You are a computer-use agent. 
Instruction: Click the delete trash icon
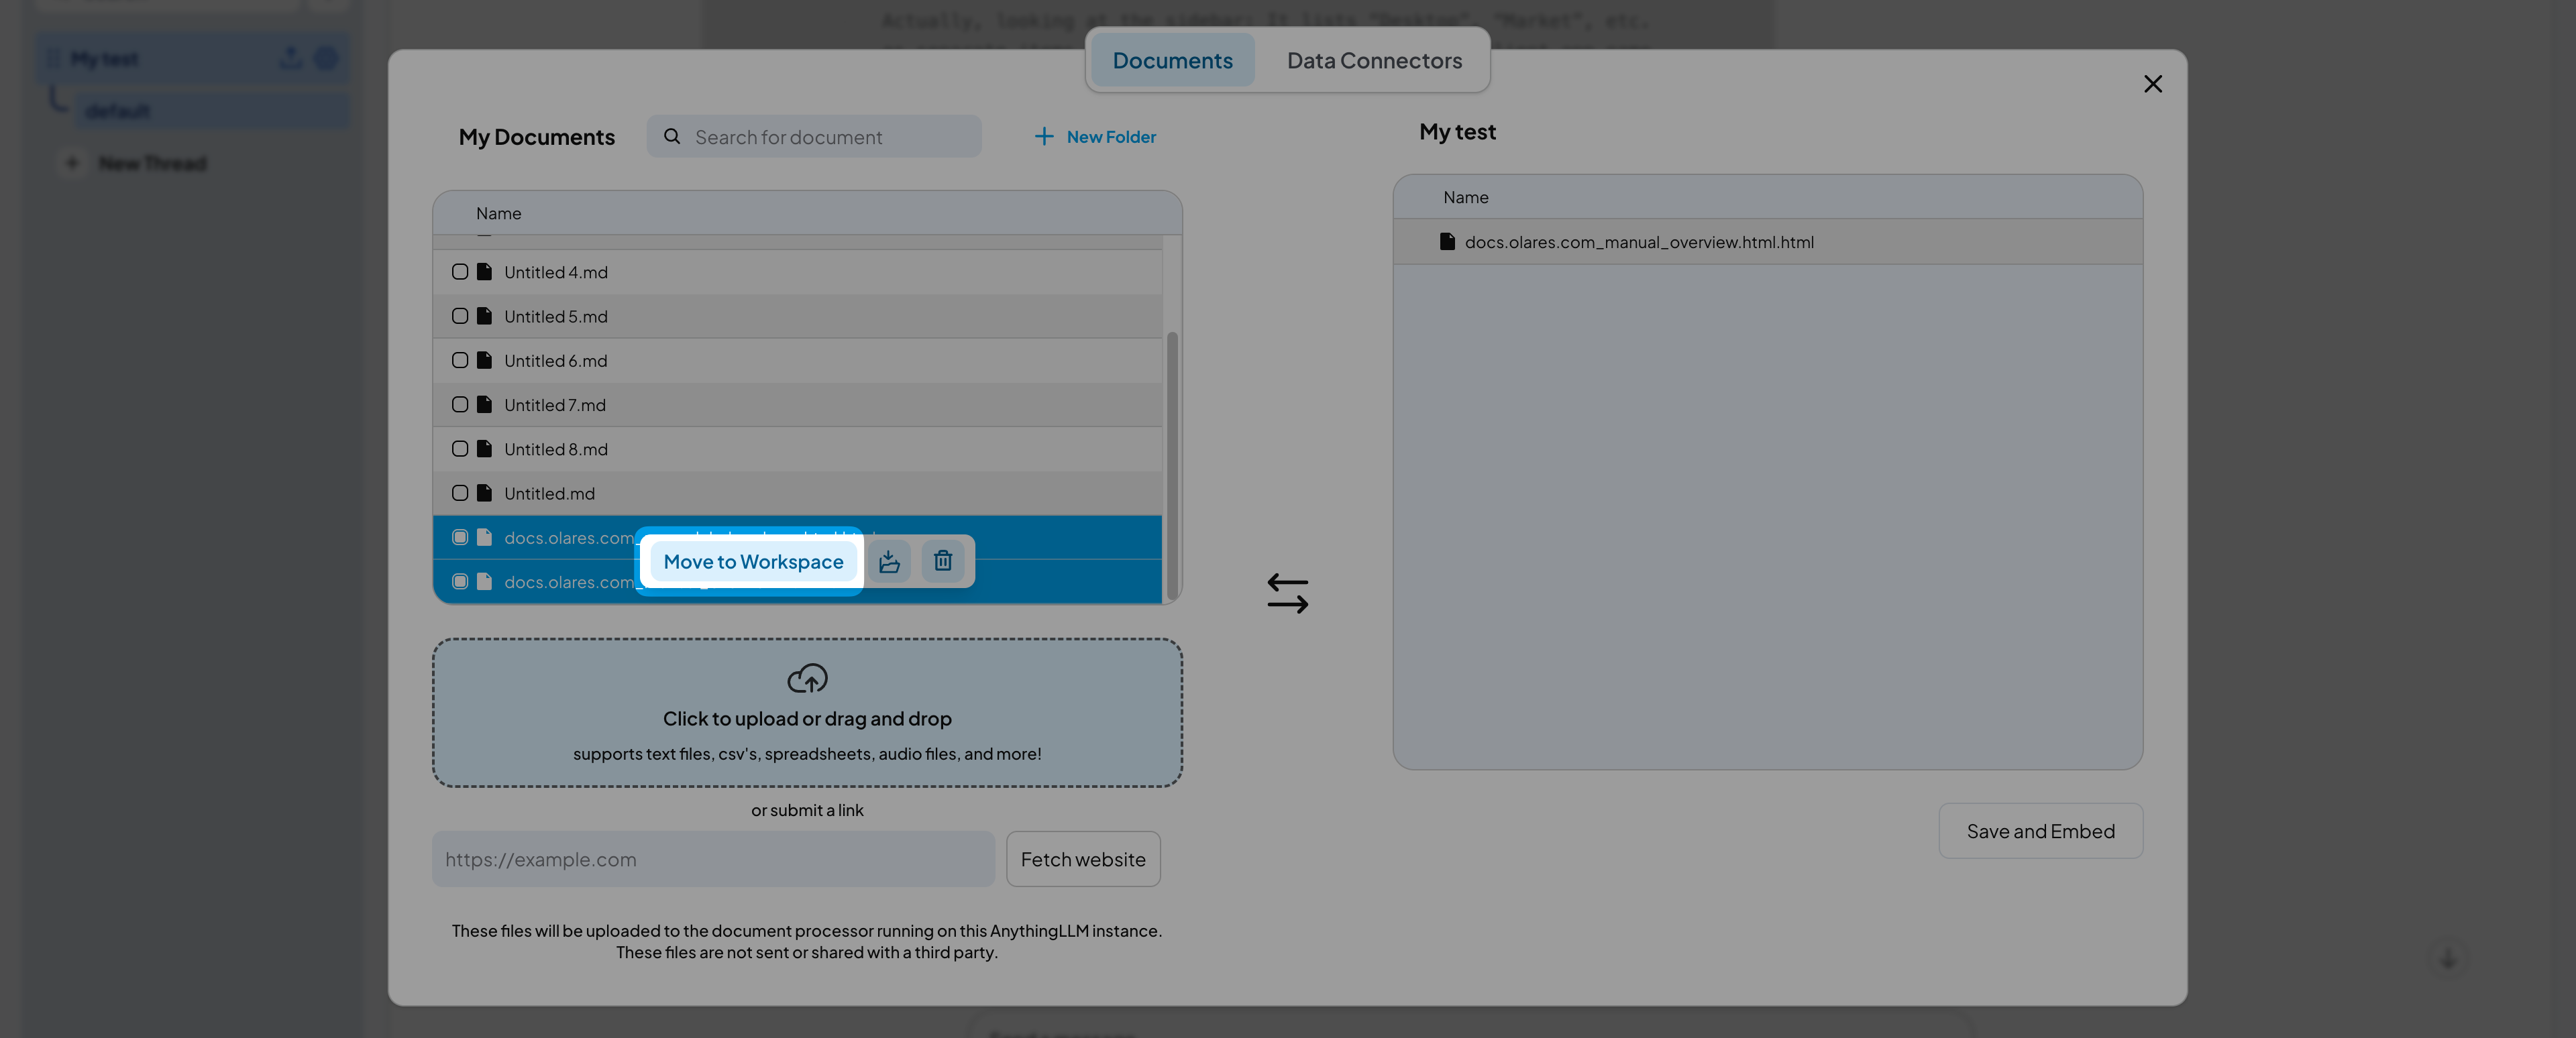coord(942,561)
